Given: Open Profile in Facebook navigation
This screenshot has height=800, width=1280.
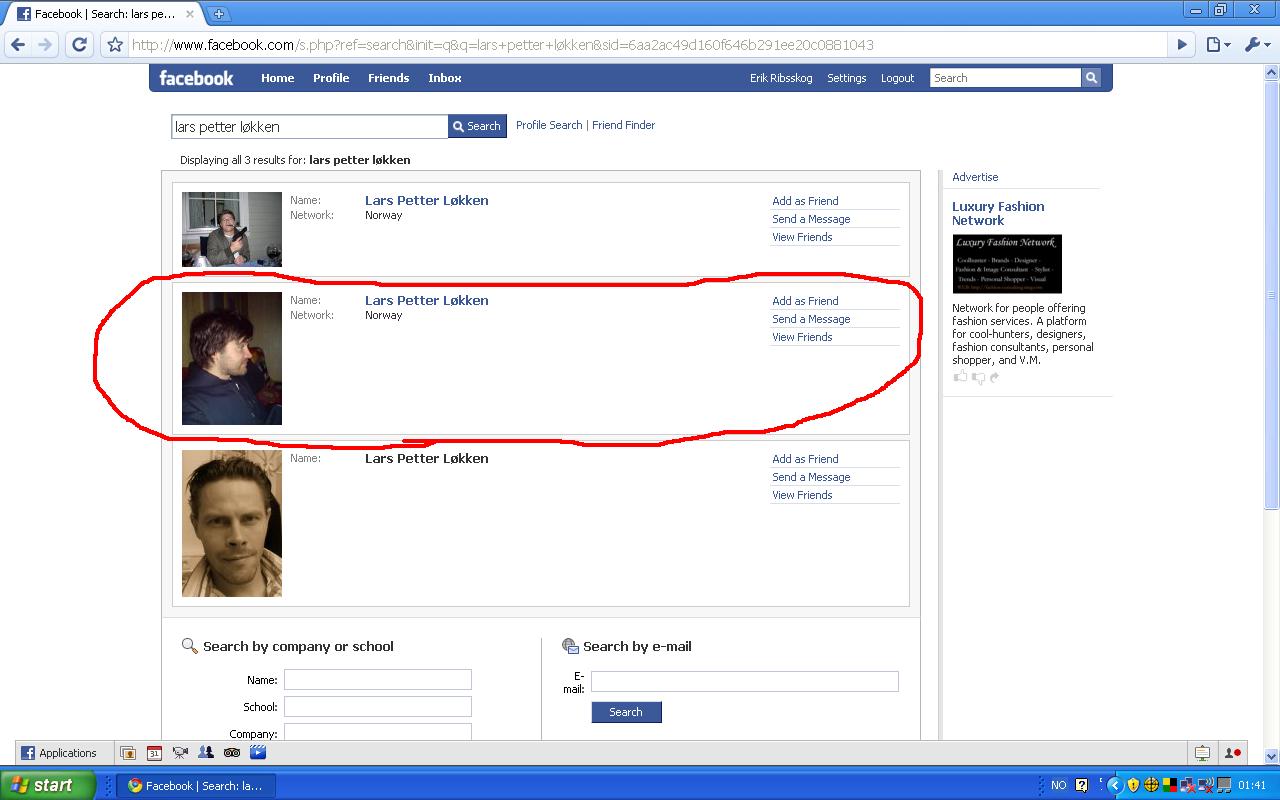Looking at the screenshot, I should (x=331, y=78).
